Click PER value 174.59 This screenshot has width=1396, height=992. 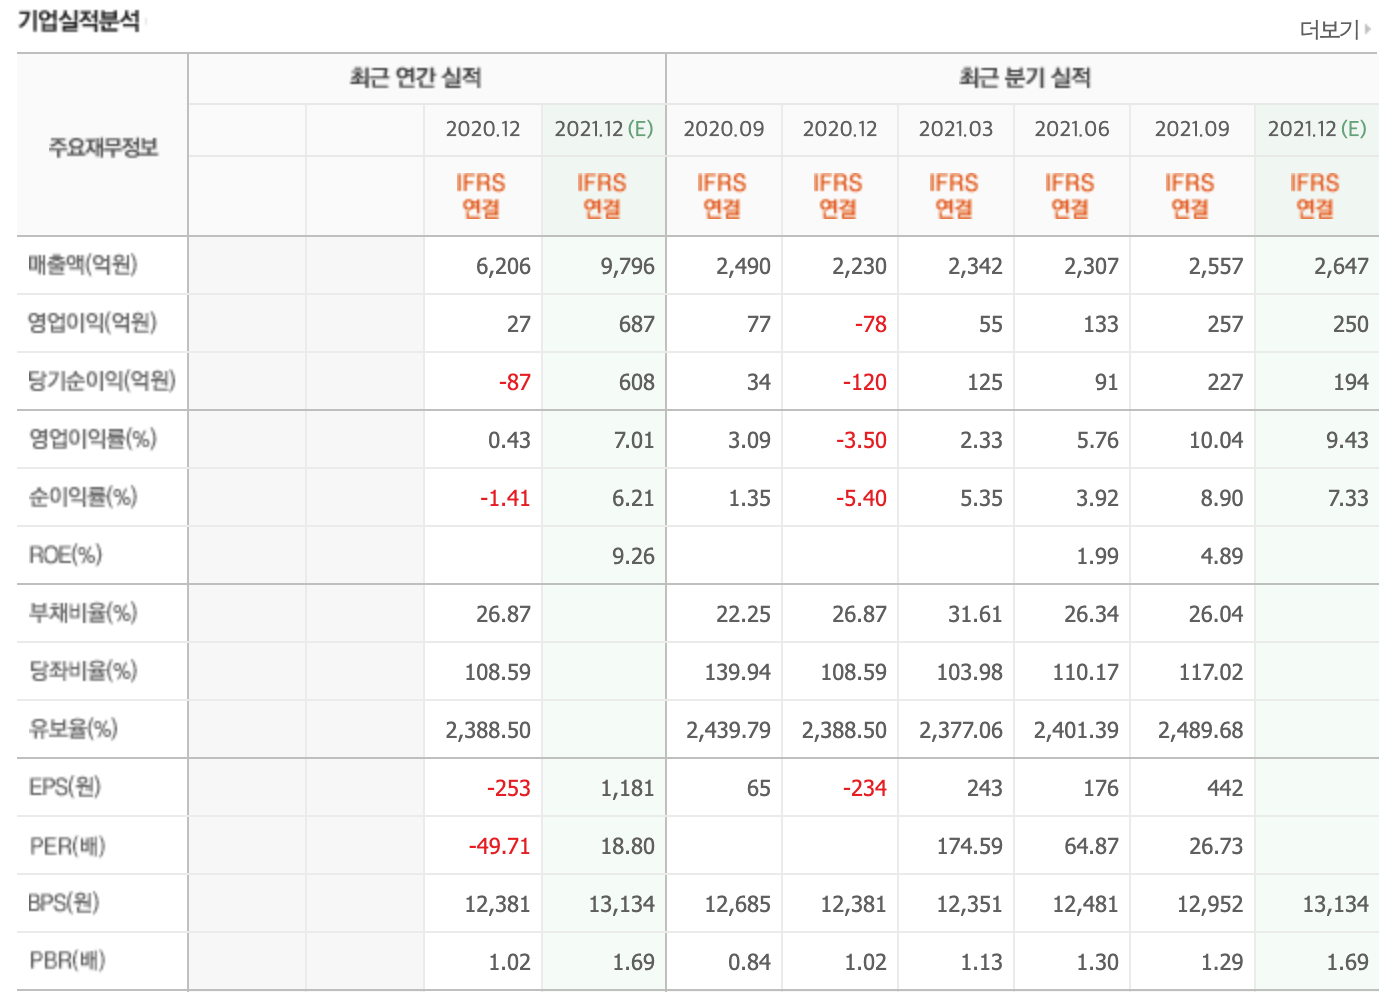pyautogui.click(x=969, y=847)
